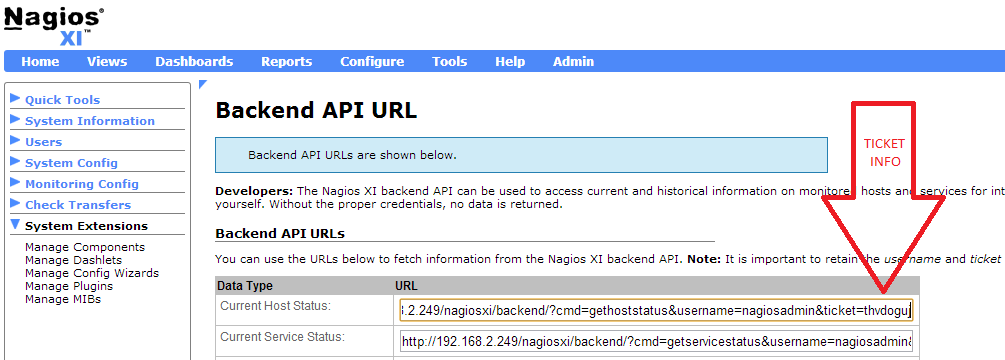This screenshot has height=360, width=1005.
Task: Click the 'Developers:' bold text
Action: pyautogui.click(x=254, y=192)
